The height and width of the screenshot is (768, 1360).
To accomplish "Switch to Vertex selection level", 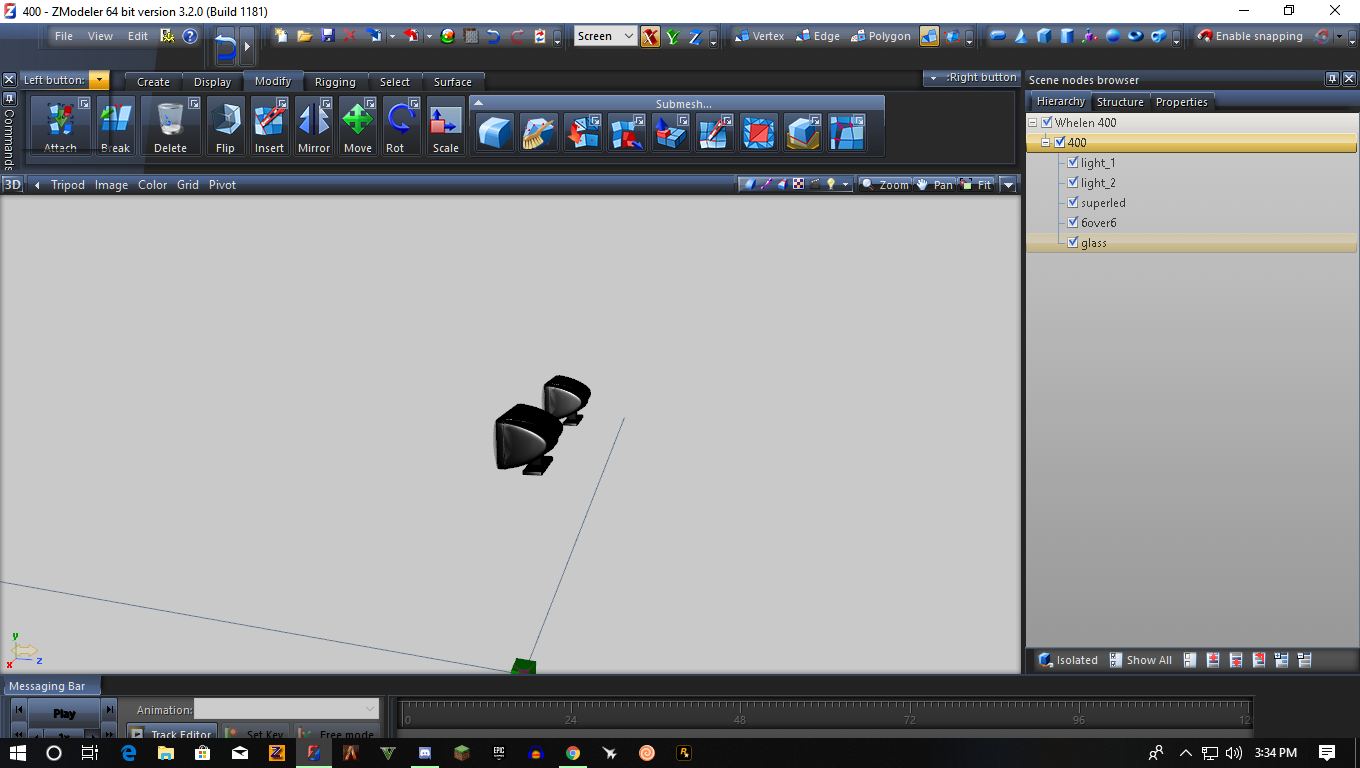I will [759, 36].
